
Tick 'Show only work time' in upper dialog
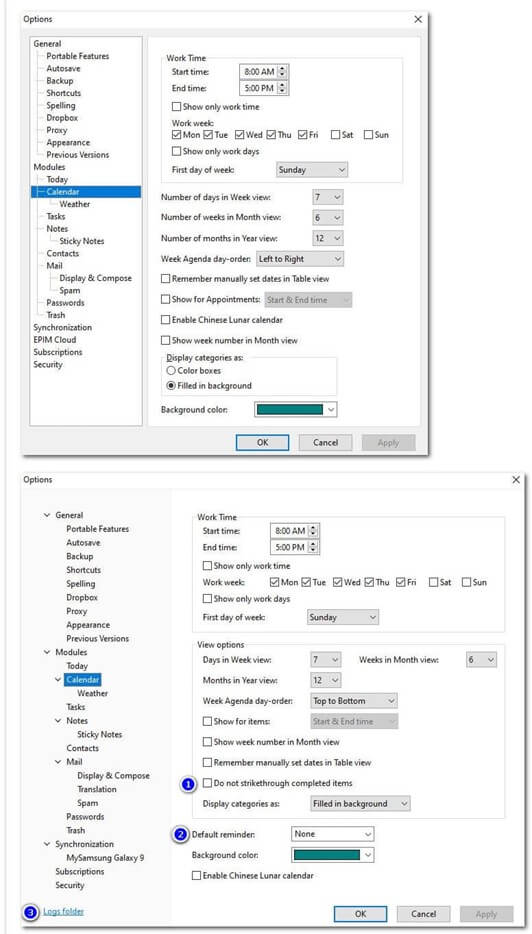click(x=176, y=107)
